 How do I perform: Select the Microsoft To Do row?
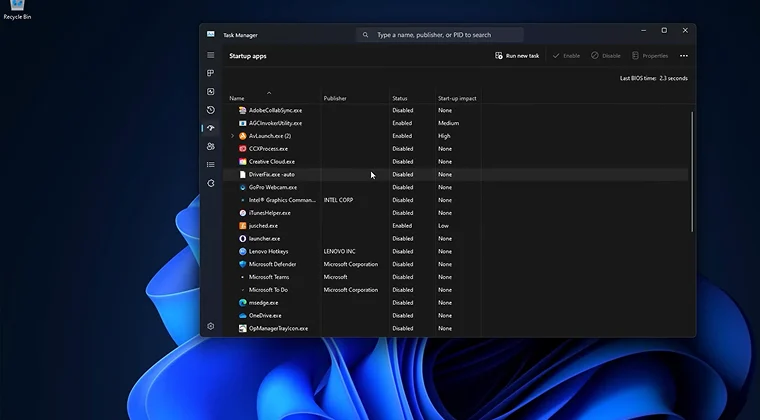pyautogui.click(x=456, y=290)
